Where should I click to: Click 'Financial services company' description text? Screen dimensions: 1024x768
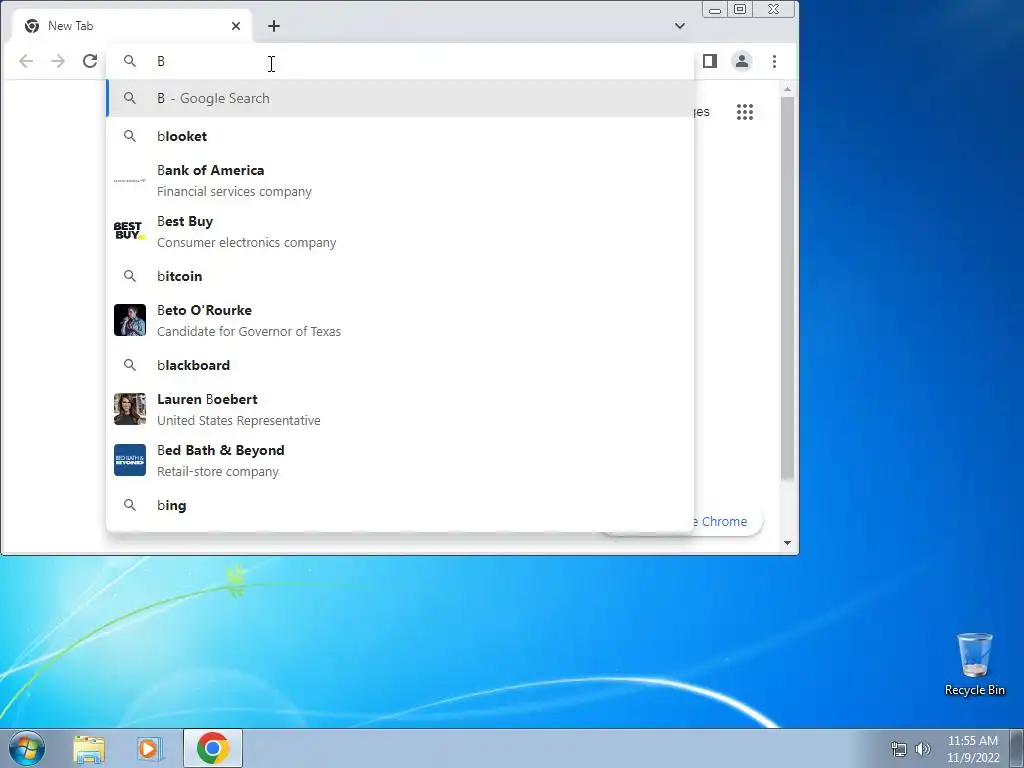[234, 191]
